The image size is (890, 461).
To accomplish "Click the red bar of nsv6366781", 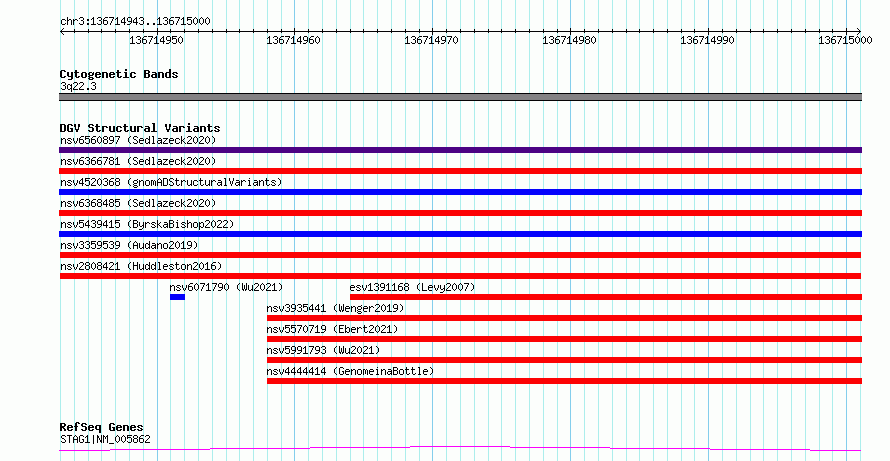I will 460,171.
